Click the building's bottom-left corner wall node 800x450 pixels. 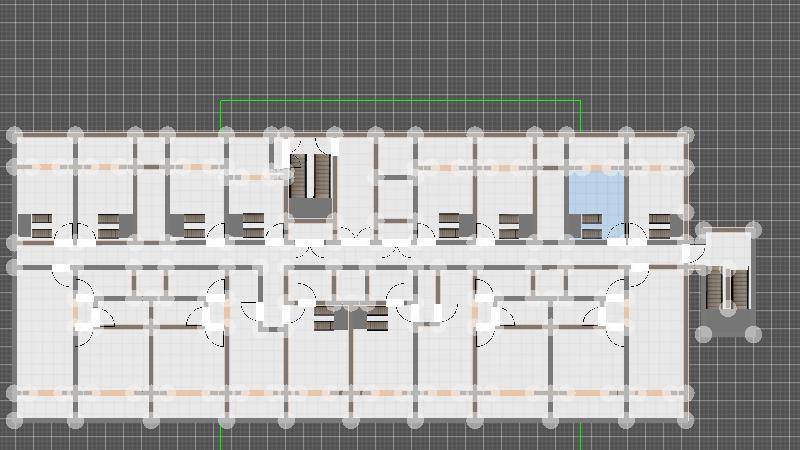click(14, 420)
